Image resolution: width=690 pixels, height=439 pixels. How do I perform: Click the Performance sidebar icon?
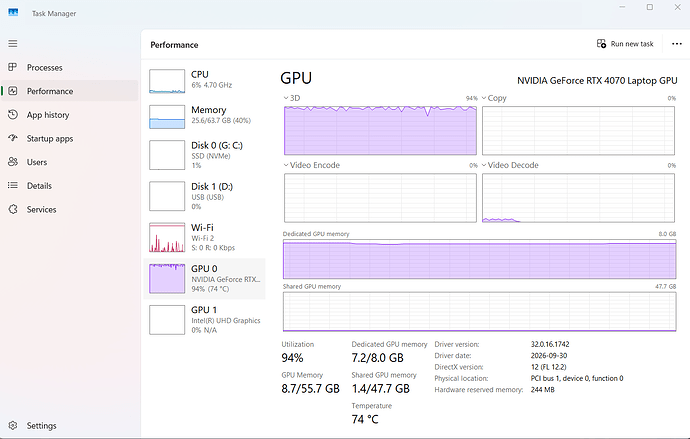click(13, 91)
